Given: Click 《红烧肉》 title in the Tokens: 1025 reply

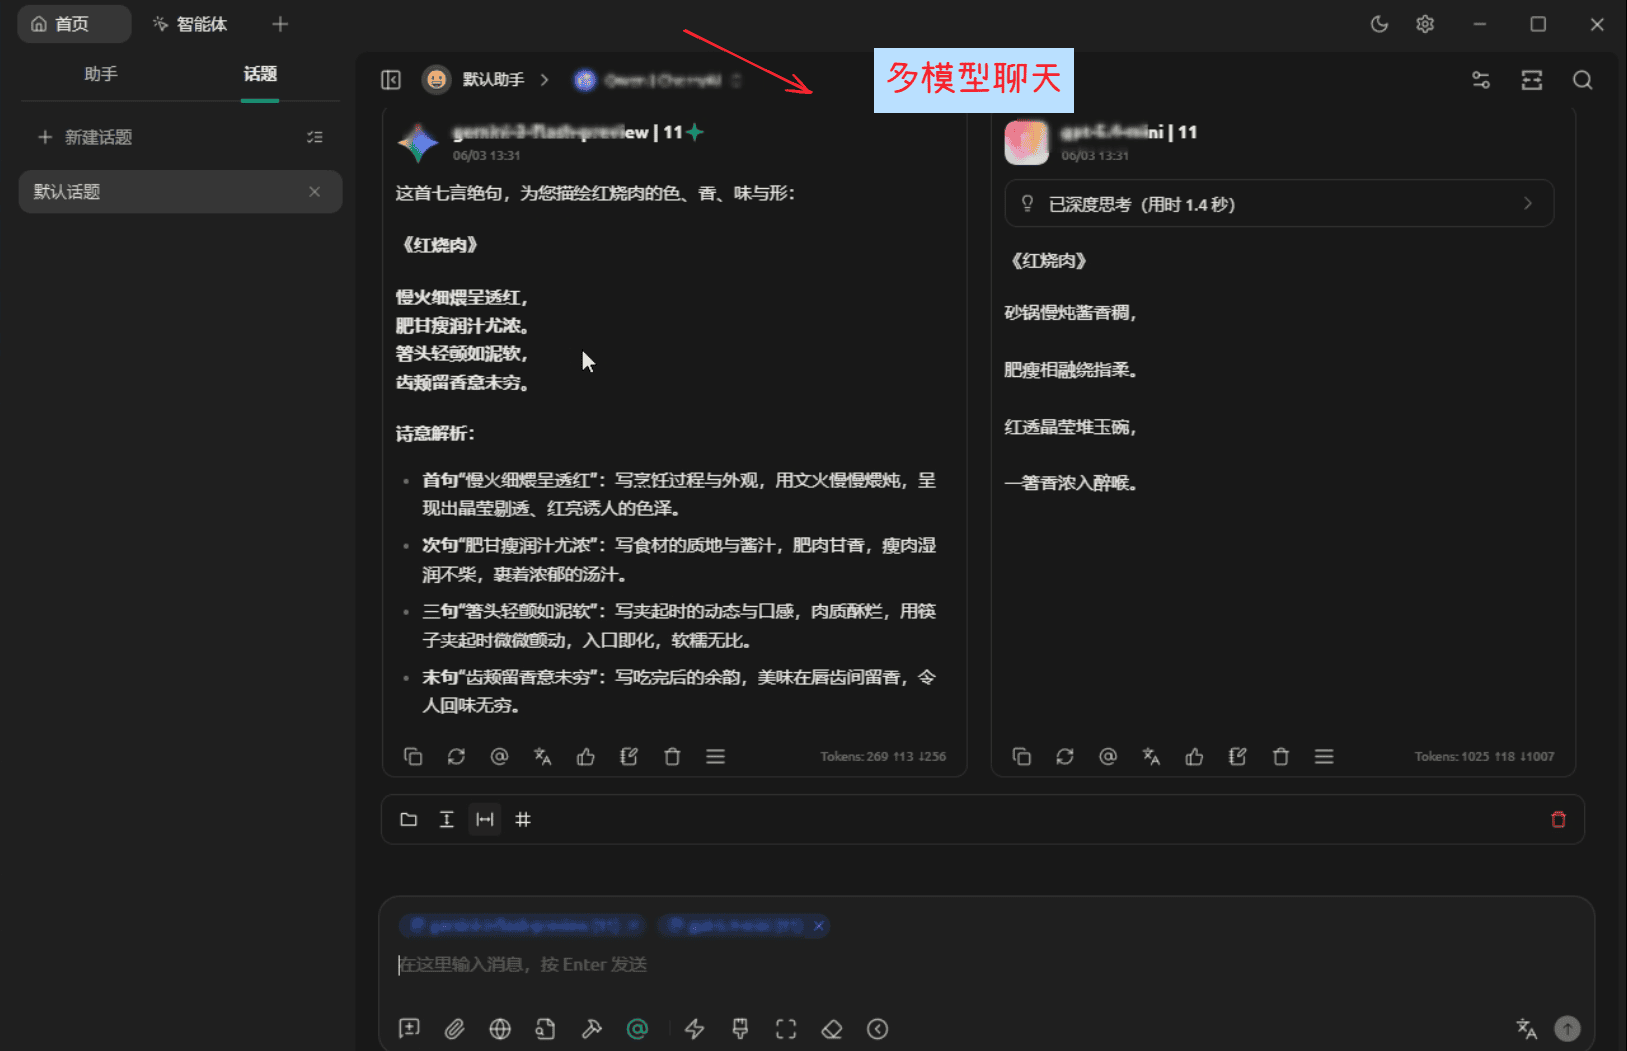Looking at the screenshot, I should coord(1049,261).
